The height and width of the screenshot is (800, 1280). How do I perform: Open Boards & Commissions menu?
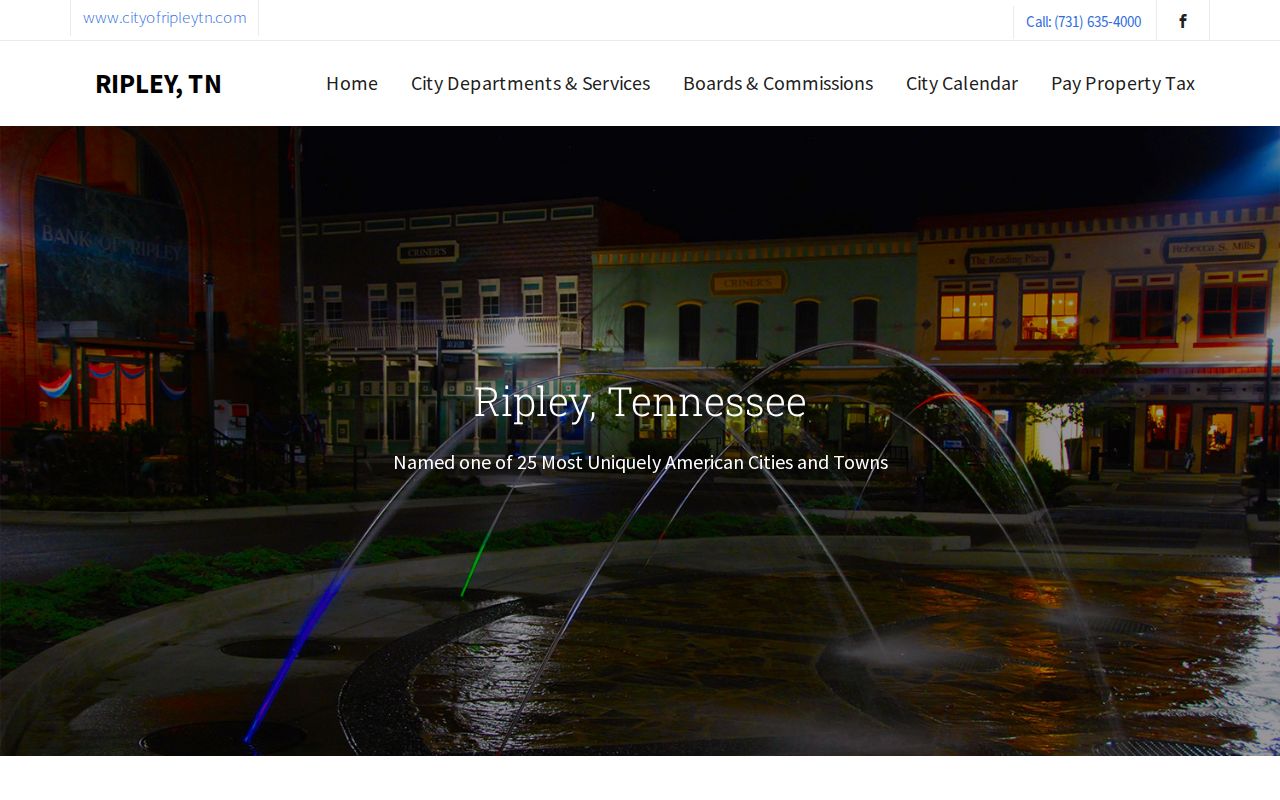pos(778,83)
